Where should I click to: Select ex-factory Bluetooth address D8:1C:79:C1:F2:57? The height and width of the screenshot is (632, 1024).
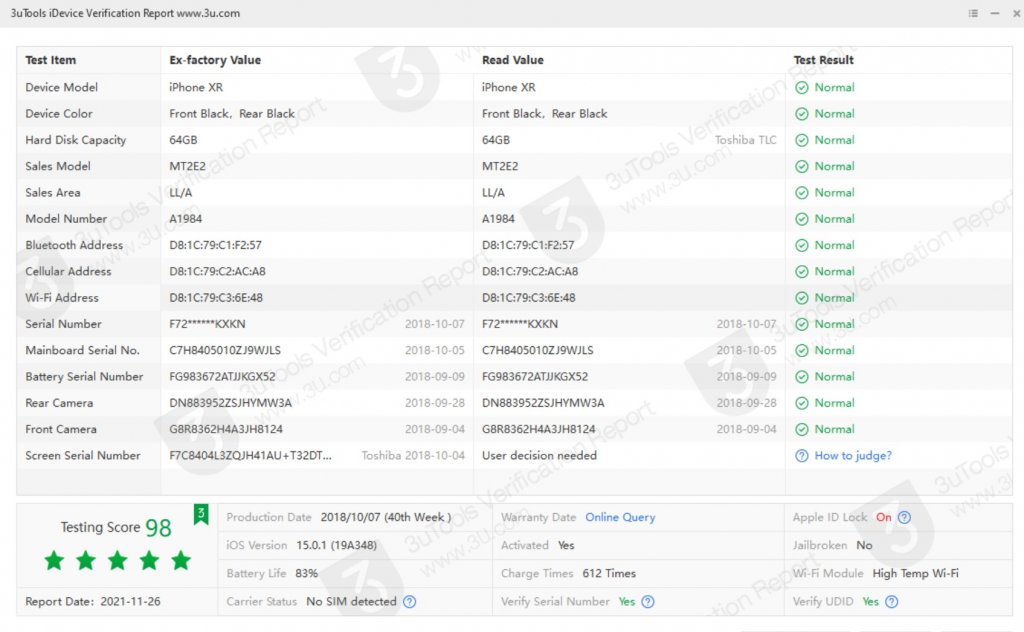tap(215, 245)
